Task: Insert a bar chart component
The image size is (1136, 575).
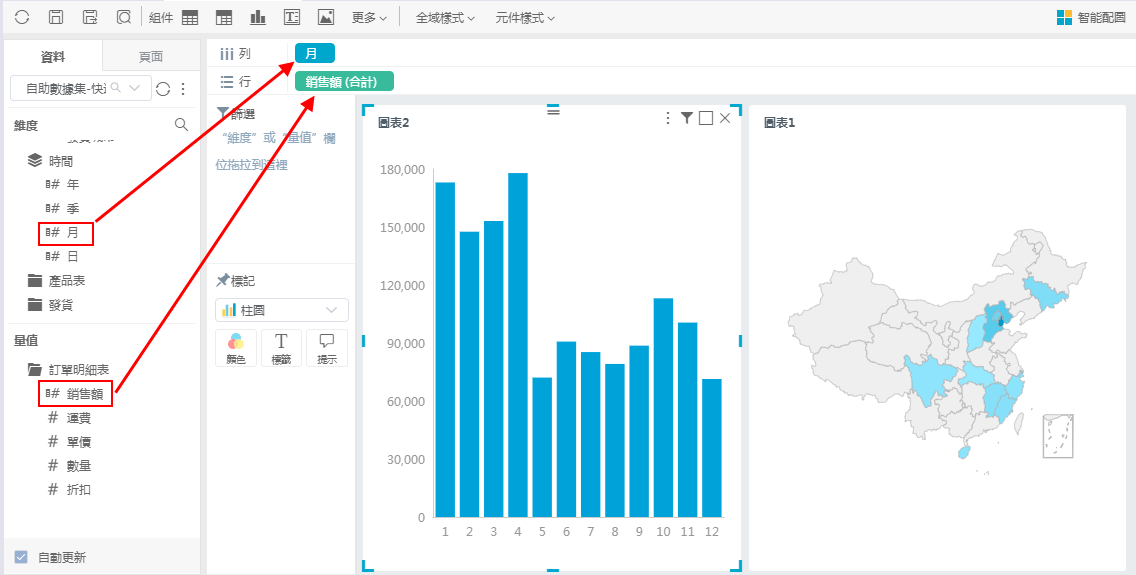Action: (258, 17)
